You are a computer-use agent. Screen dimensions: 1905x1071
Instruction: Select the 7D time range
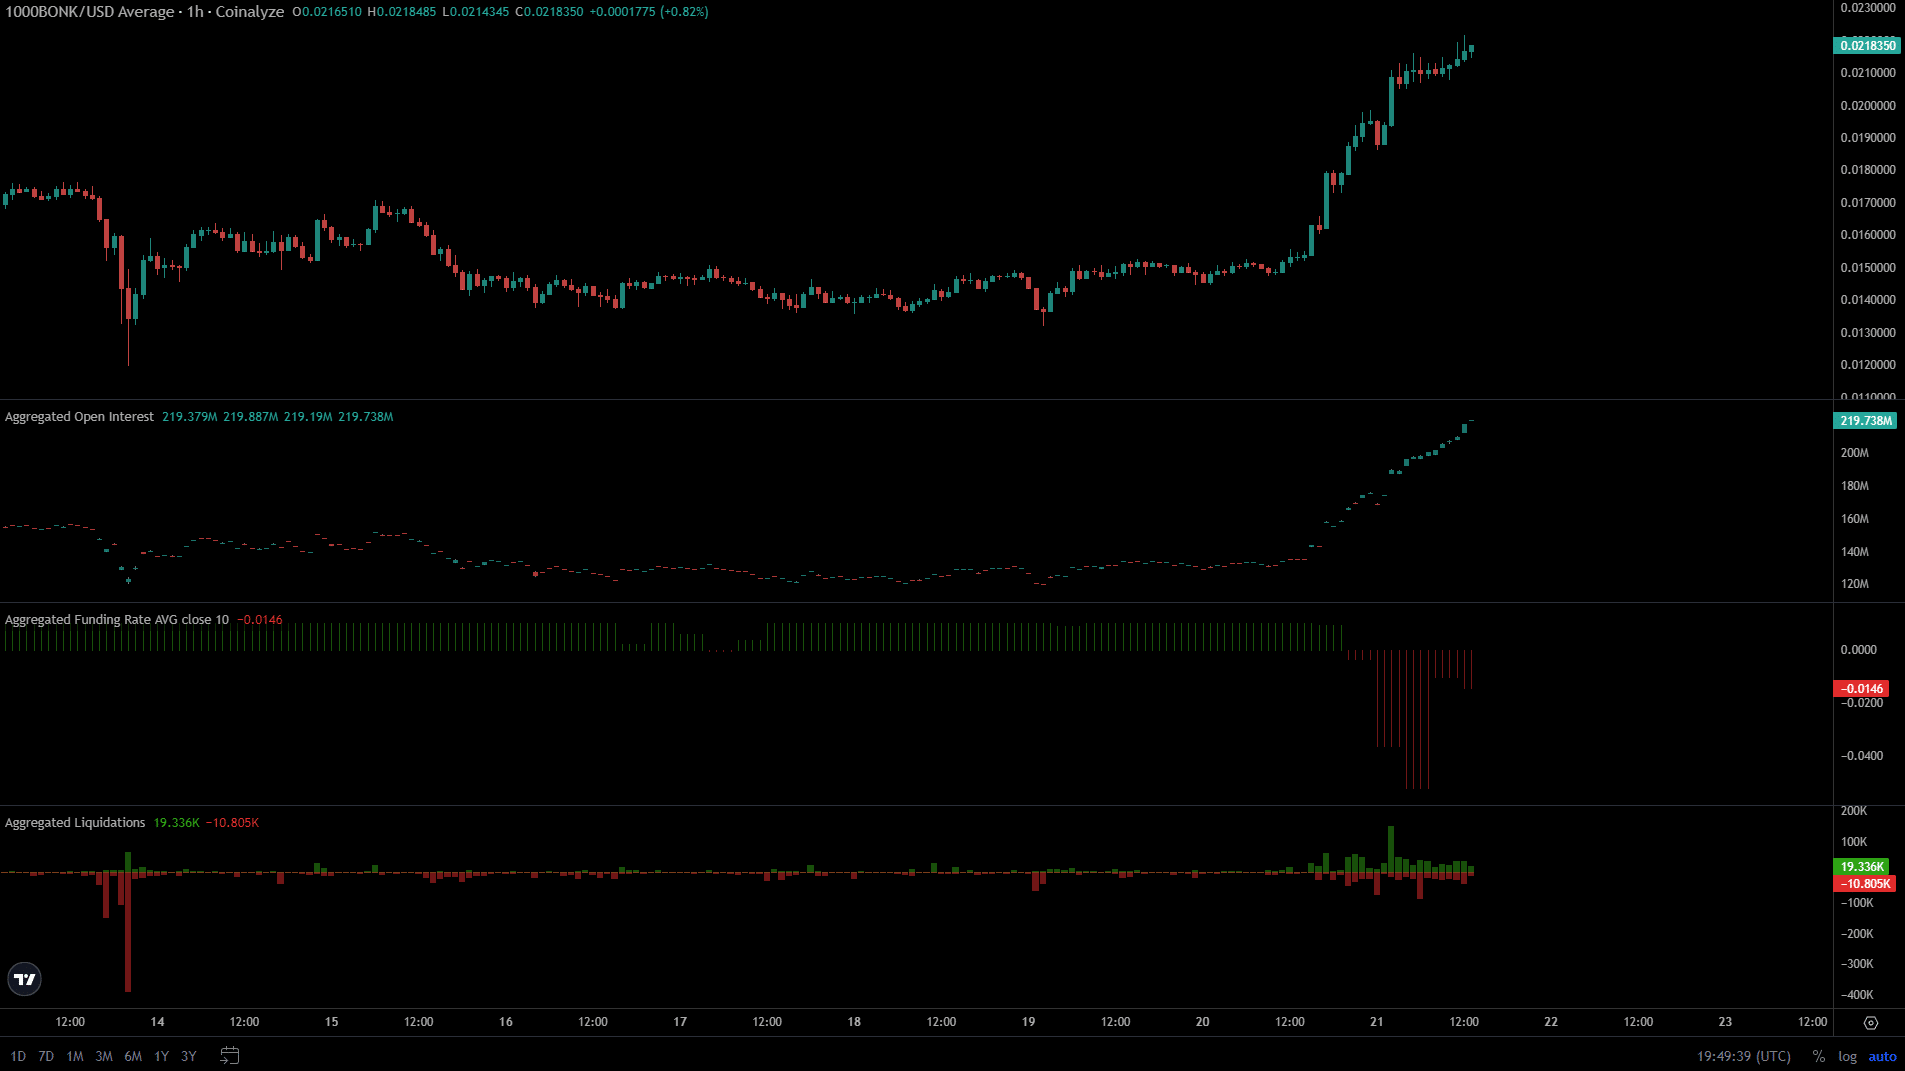point(46,1056)
